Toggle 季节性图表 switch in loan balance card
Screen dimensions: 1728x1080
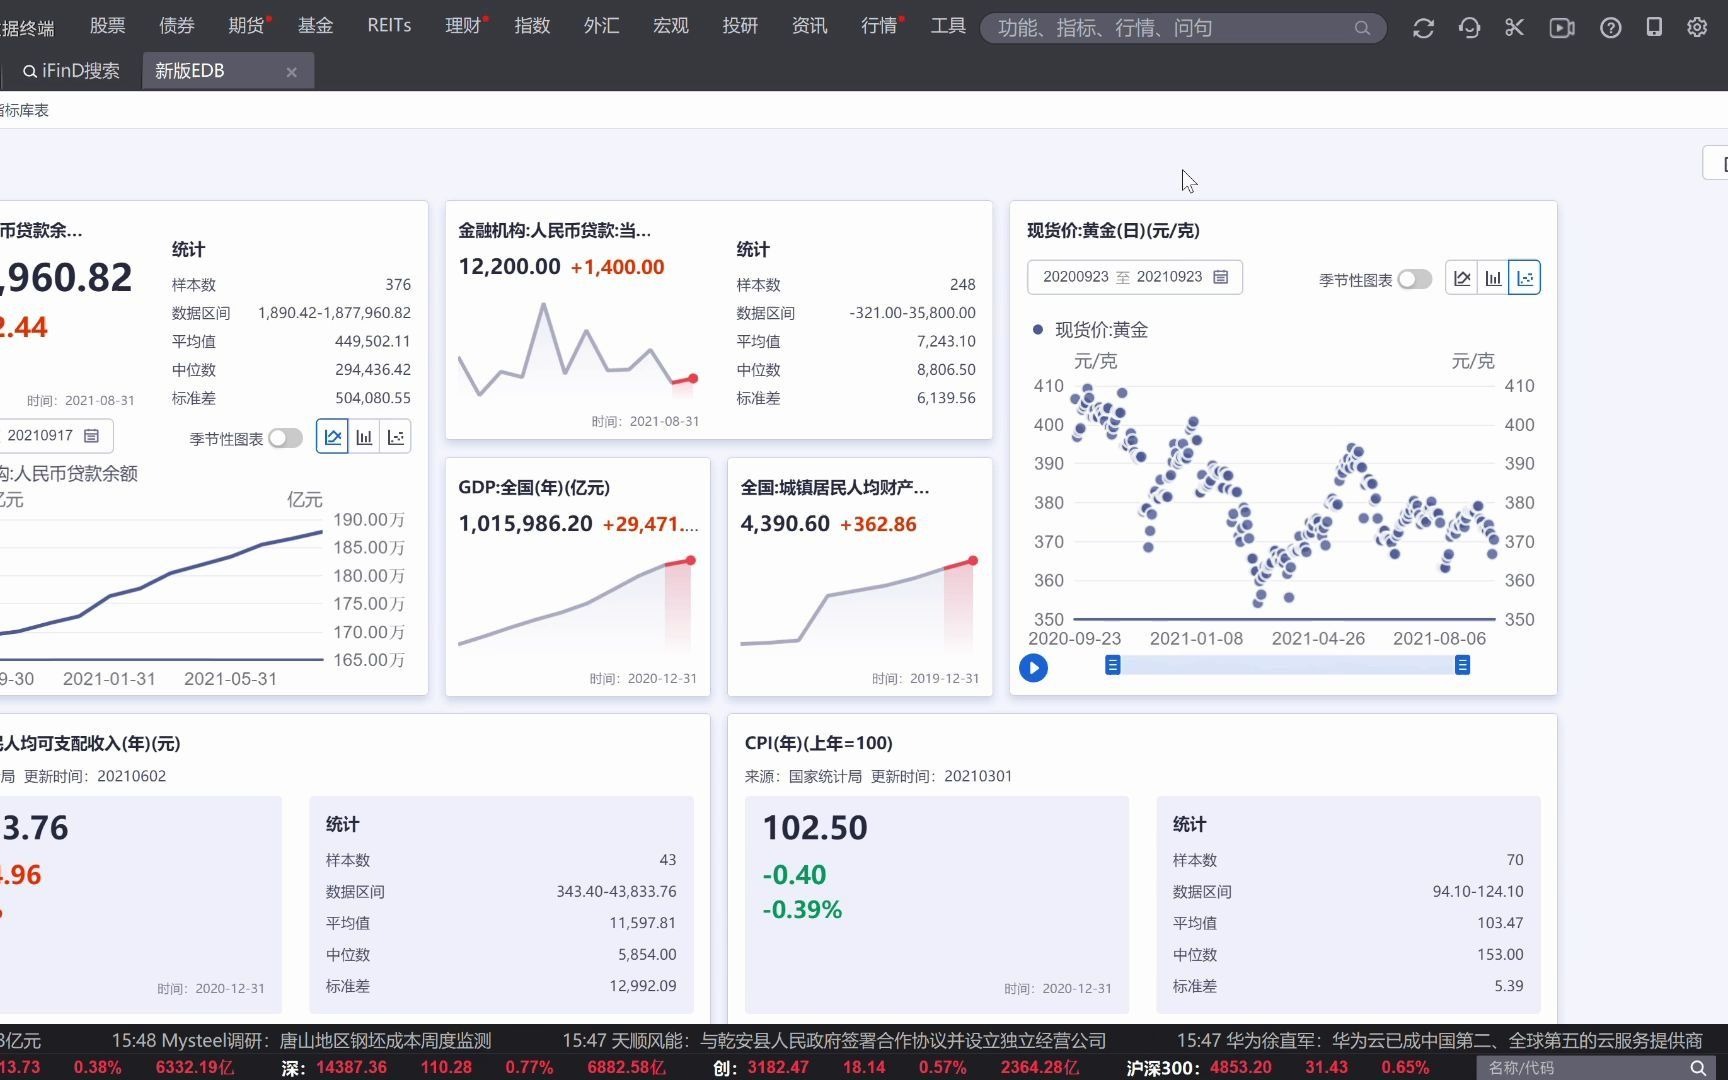pyautogui.click(x=285, y=438)
